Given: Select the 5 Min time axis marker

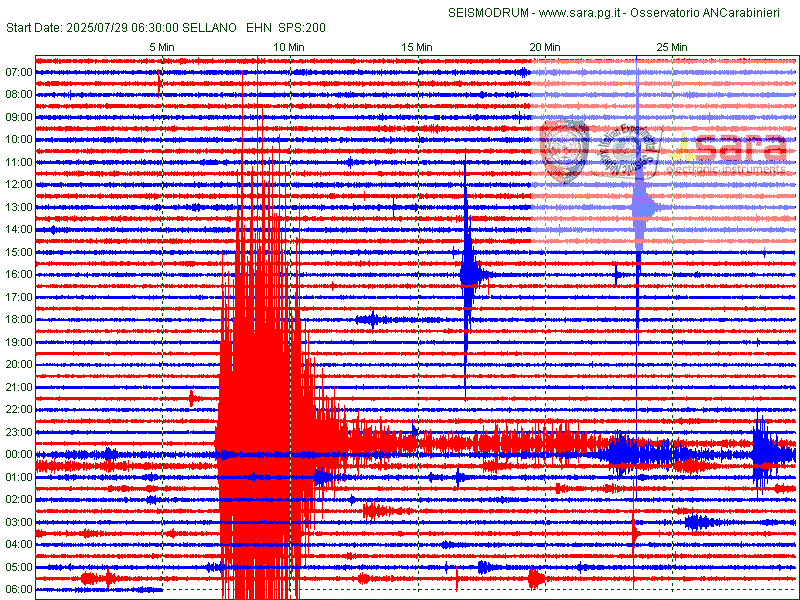Looking at the screenshot, I should pos(163,47).
